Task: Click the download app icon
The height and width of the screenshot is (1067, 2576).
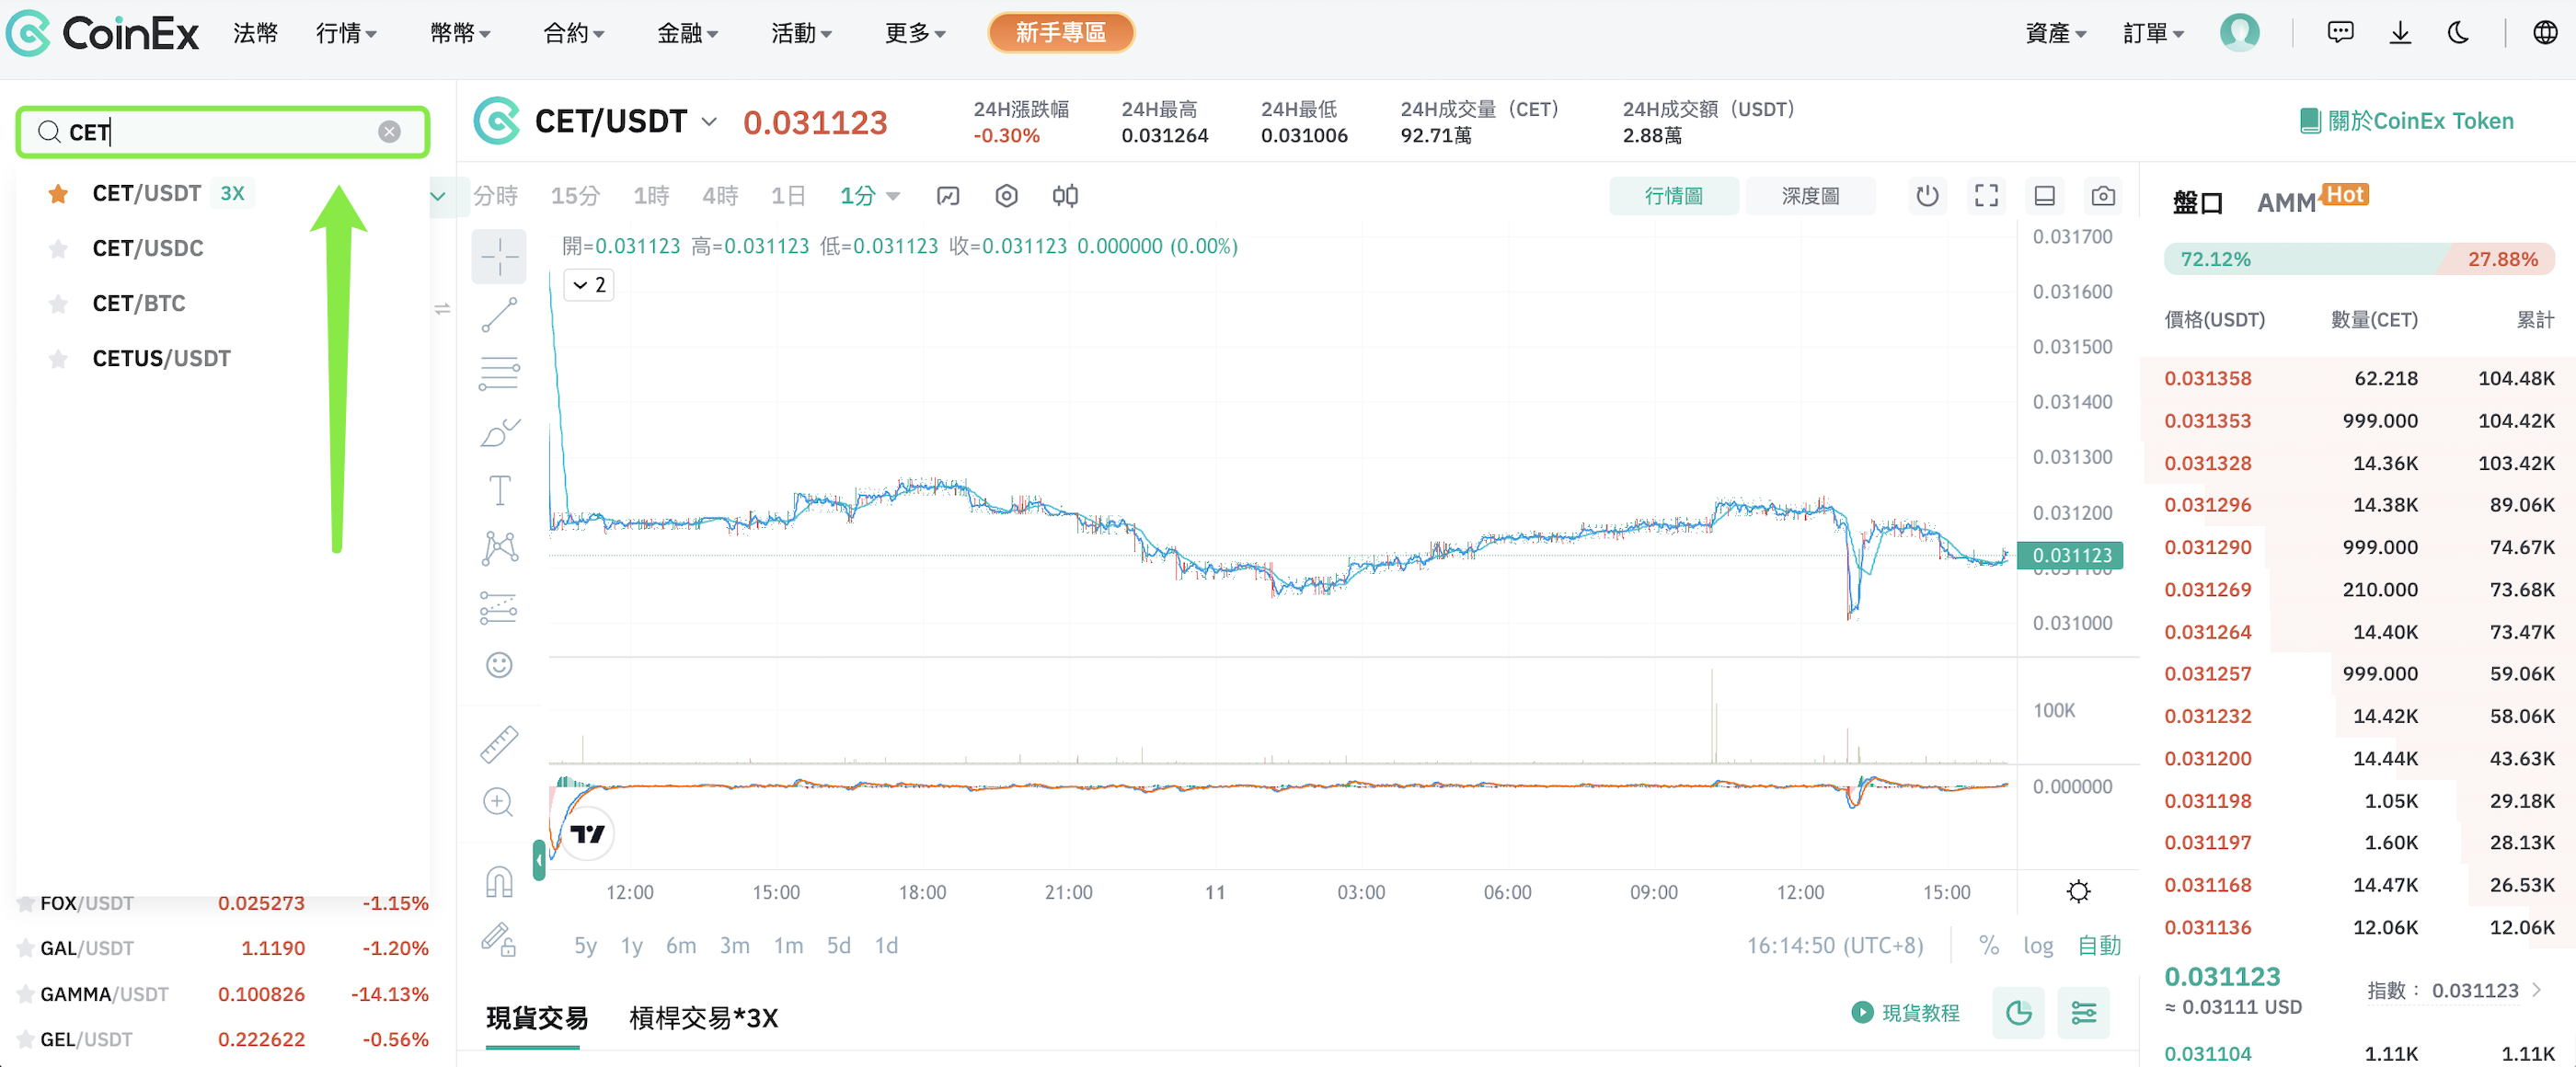Action: click(2400, 33)
